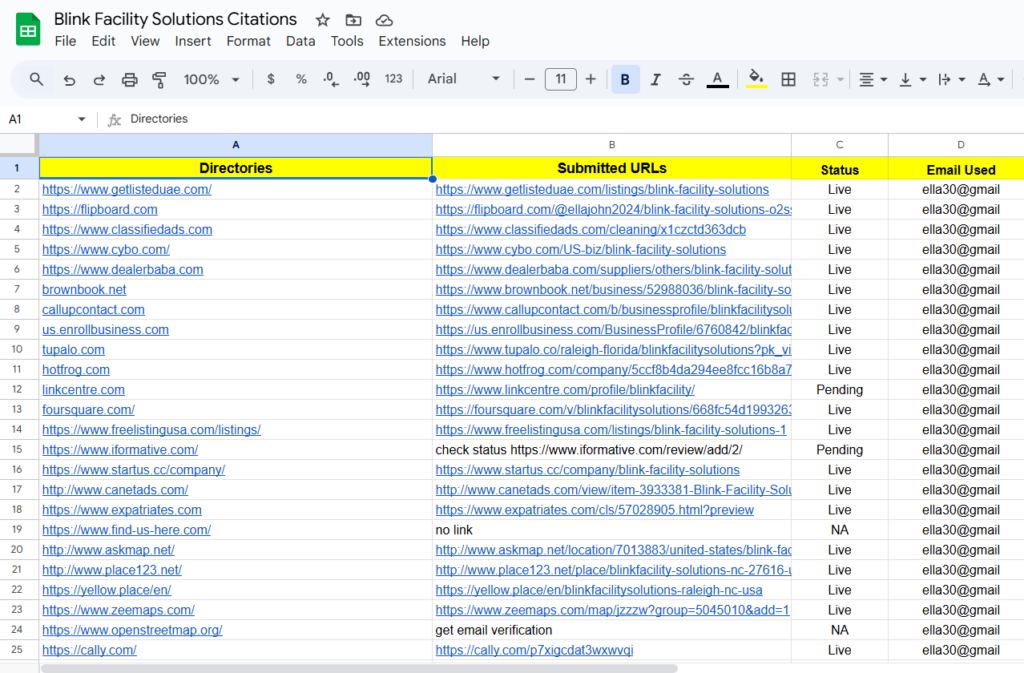
Task: Toggle Strikethrough formatting
Action: [686, 79]
